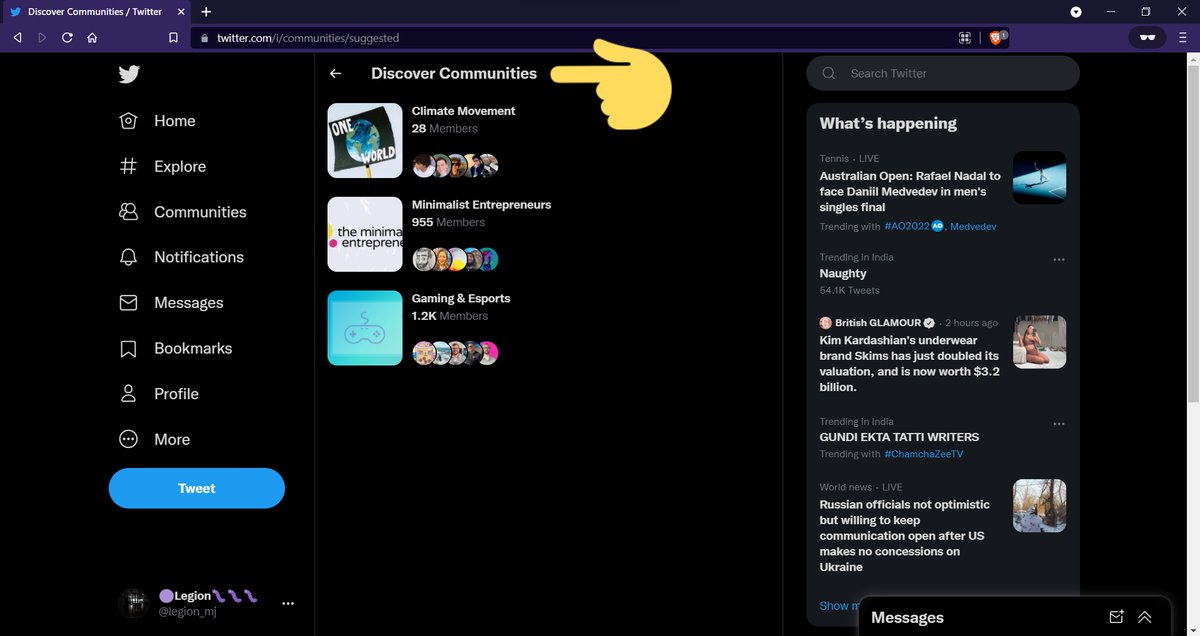
Task: Reload the page in browser toolbar
Action: click(x=67, y=38)
